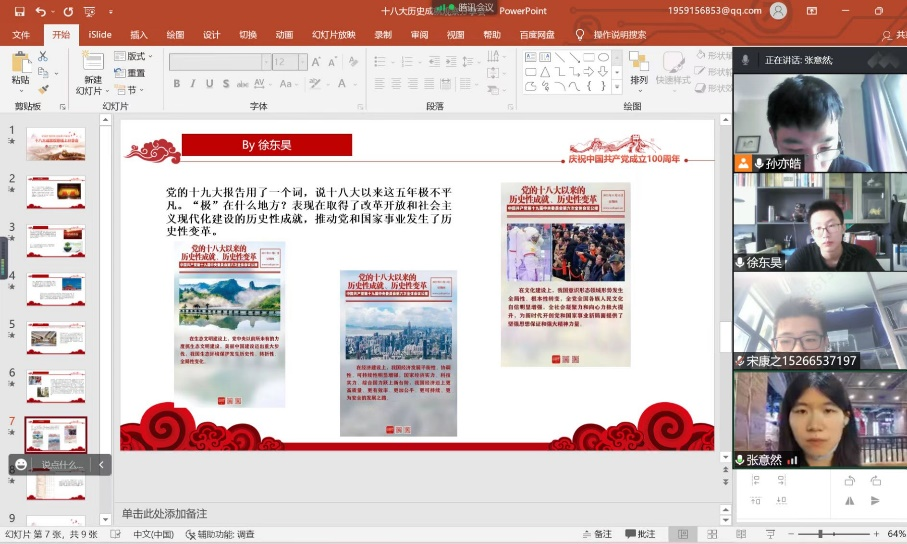Switch to reading view
The height and width of the screenshot is (544, 907).
(741, 534)
